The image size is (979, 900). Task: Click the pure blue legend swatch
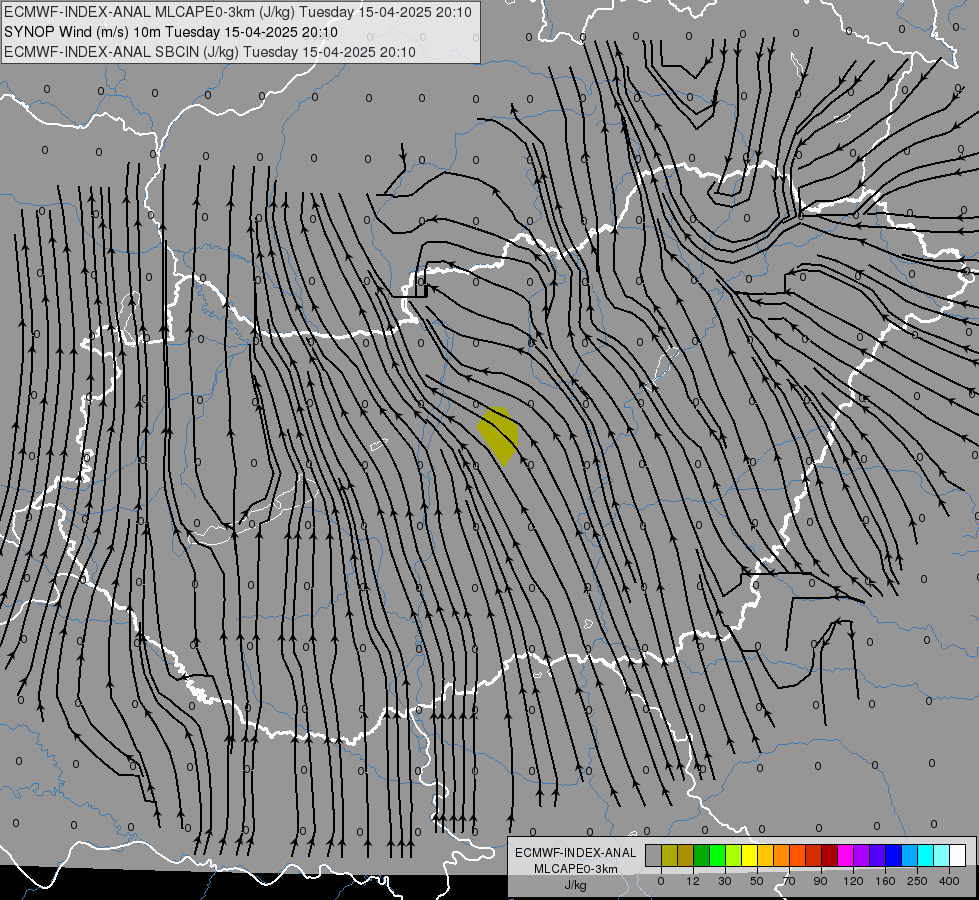[893, 855]
